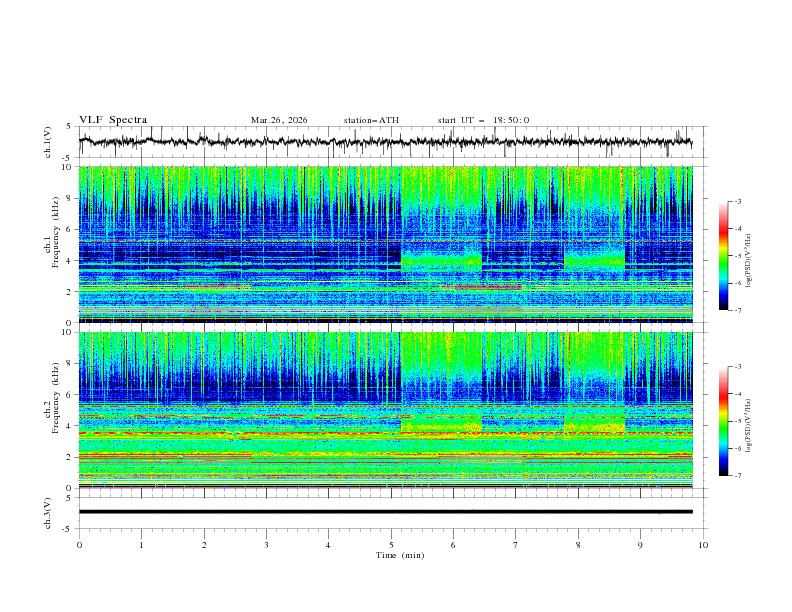Click the ch.1 'Frequency (kHz)' axis label

tap(58, 233)
